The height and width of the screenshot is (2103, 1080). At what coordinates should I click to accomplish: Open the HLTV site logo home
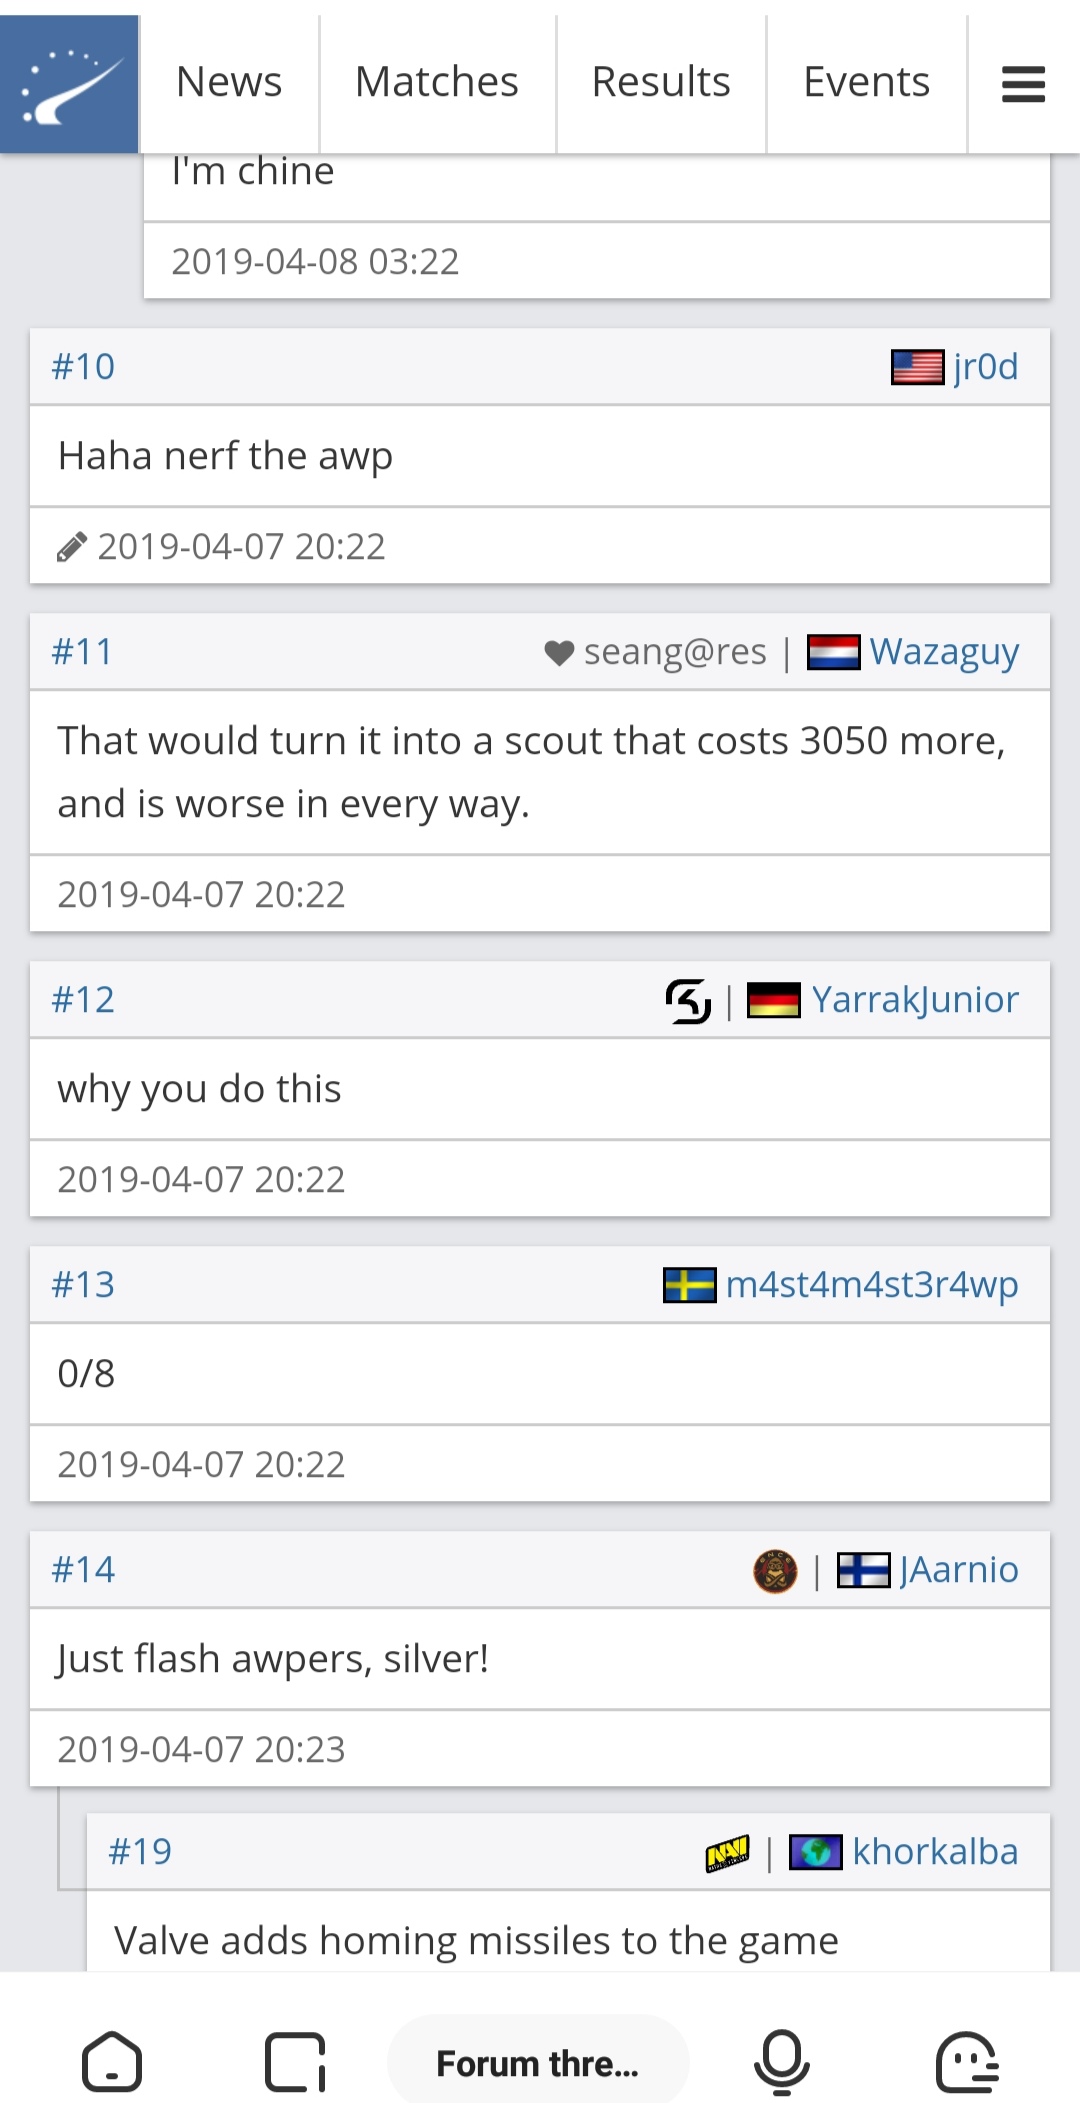click(69, 84)
